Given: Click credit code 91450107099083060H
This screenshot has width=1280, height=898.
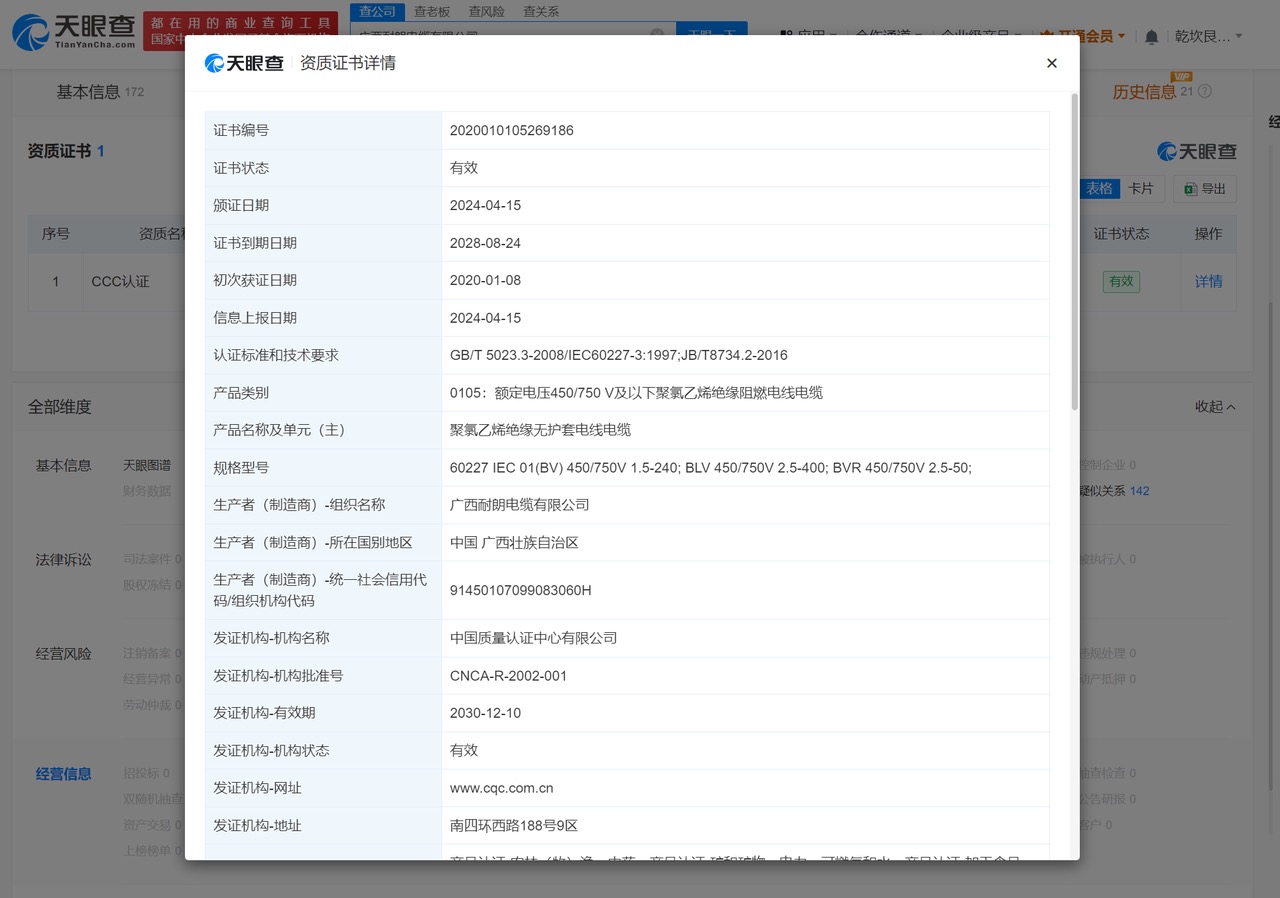Looking at the screenshot, I should tap(520, 590).
